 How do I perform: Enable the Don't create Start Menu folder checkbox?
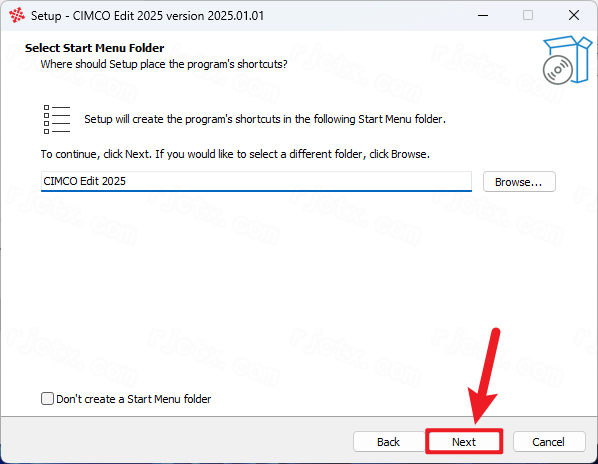[x=47, y=399]
